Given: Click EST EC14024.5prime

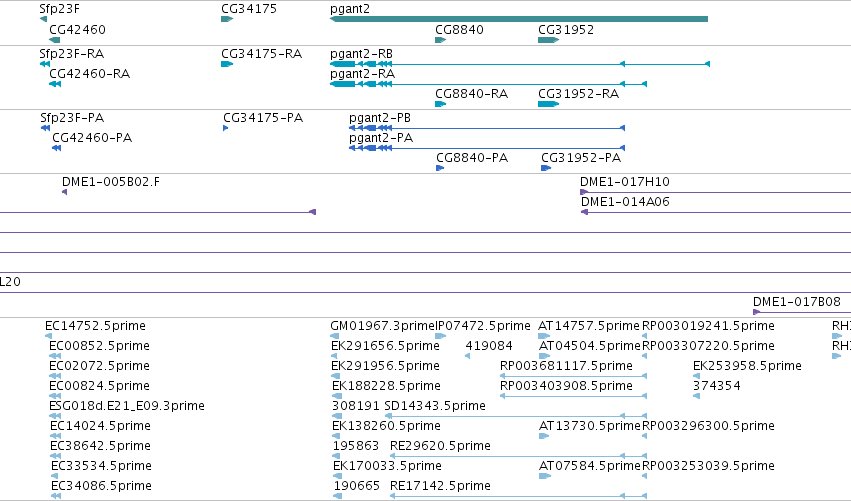Looking at the screenshot, I should click(55, 436).
